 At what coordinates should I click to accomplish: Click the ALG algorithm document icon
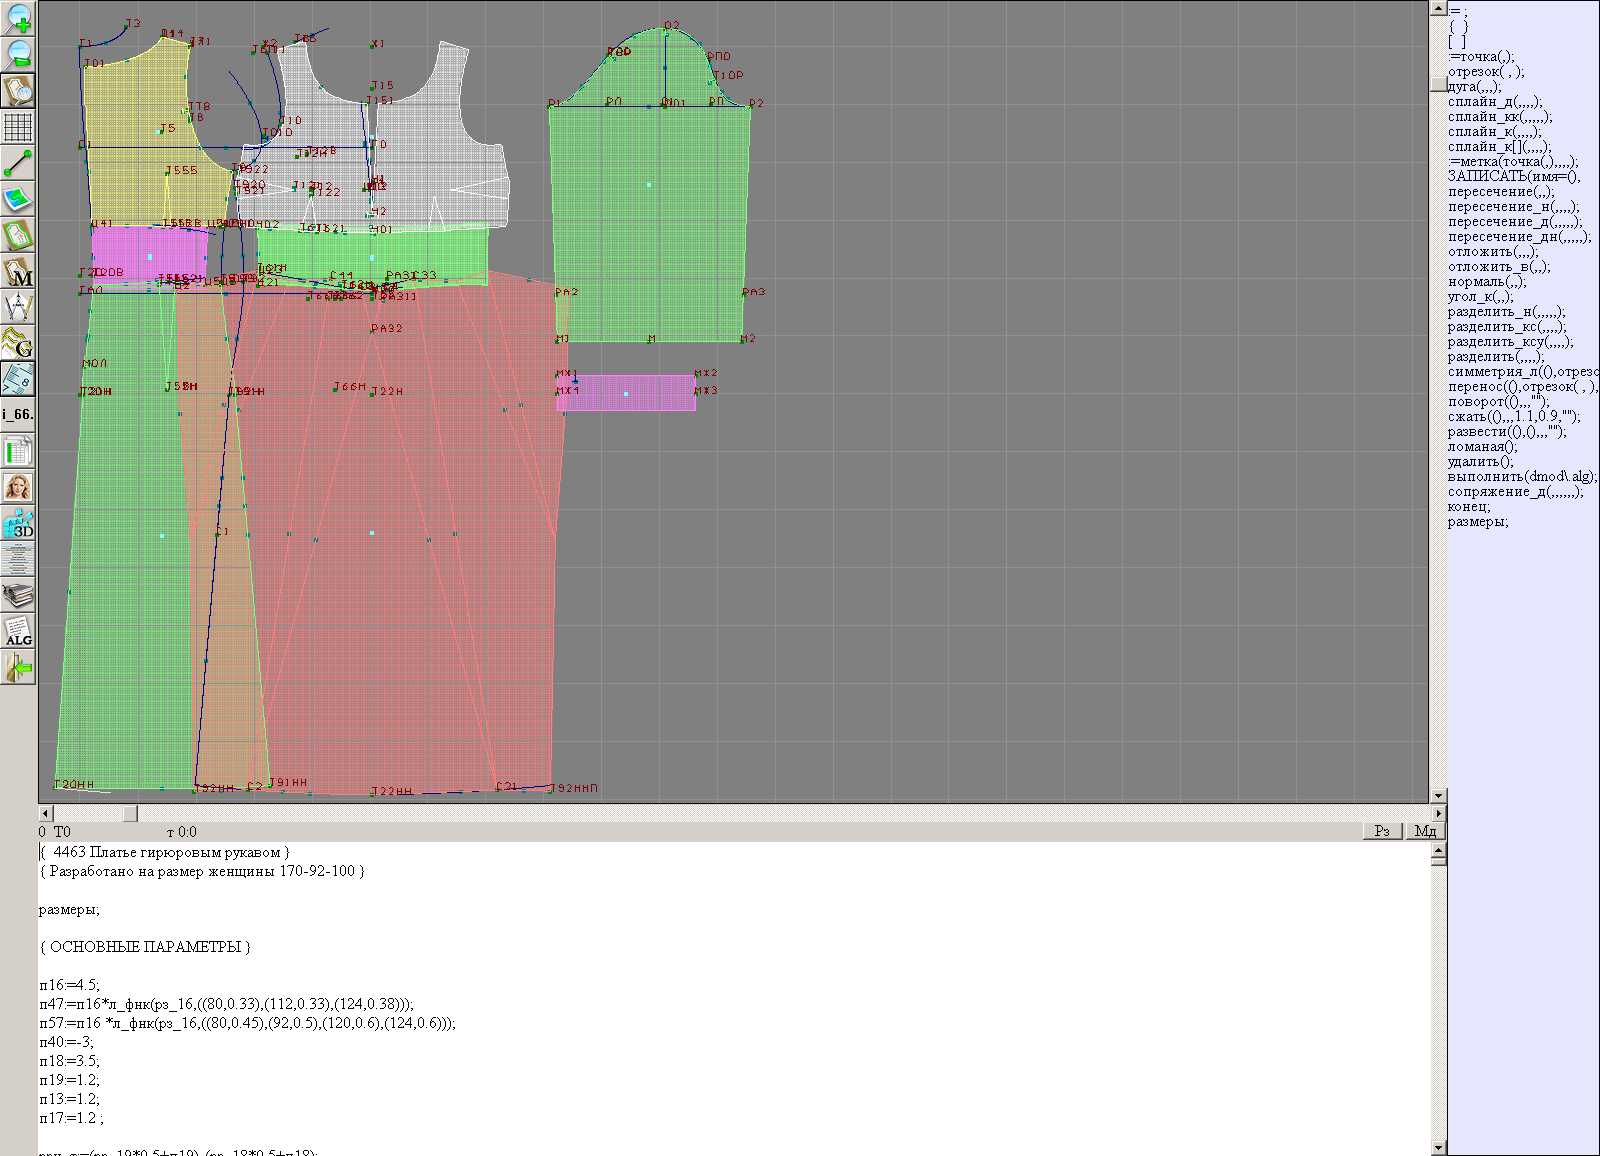click(x=18, y=631)
